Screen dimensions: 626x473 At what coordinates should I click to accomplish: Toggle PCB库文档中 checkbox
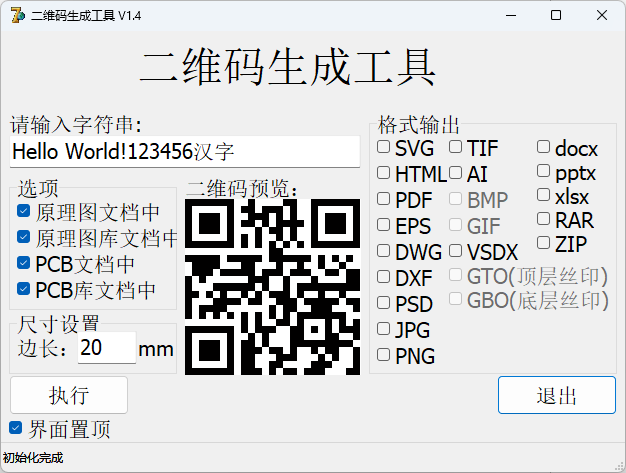(24, 289)
